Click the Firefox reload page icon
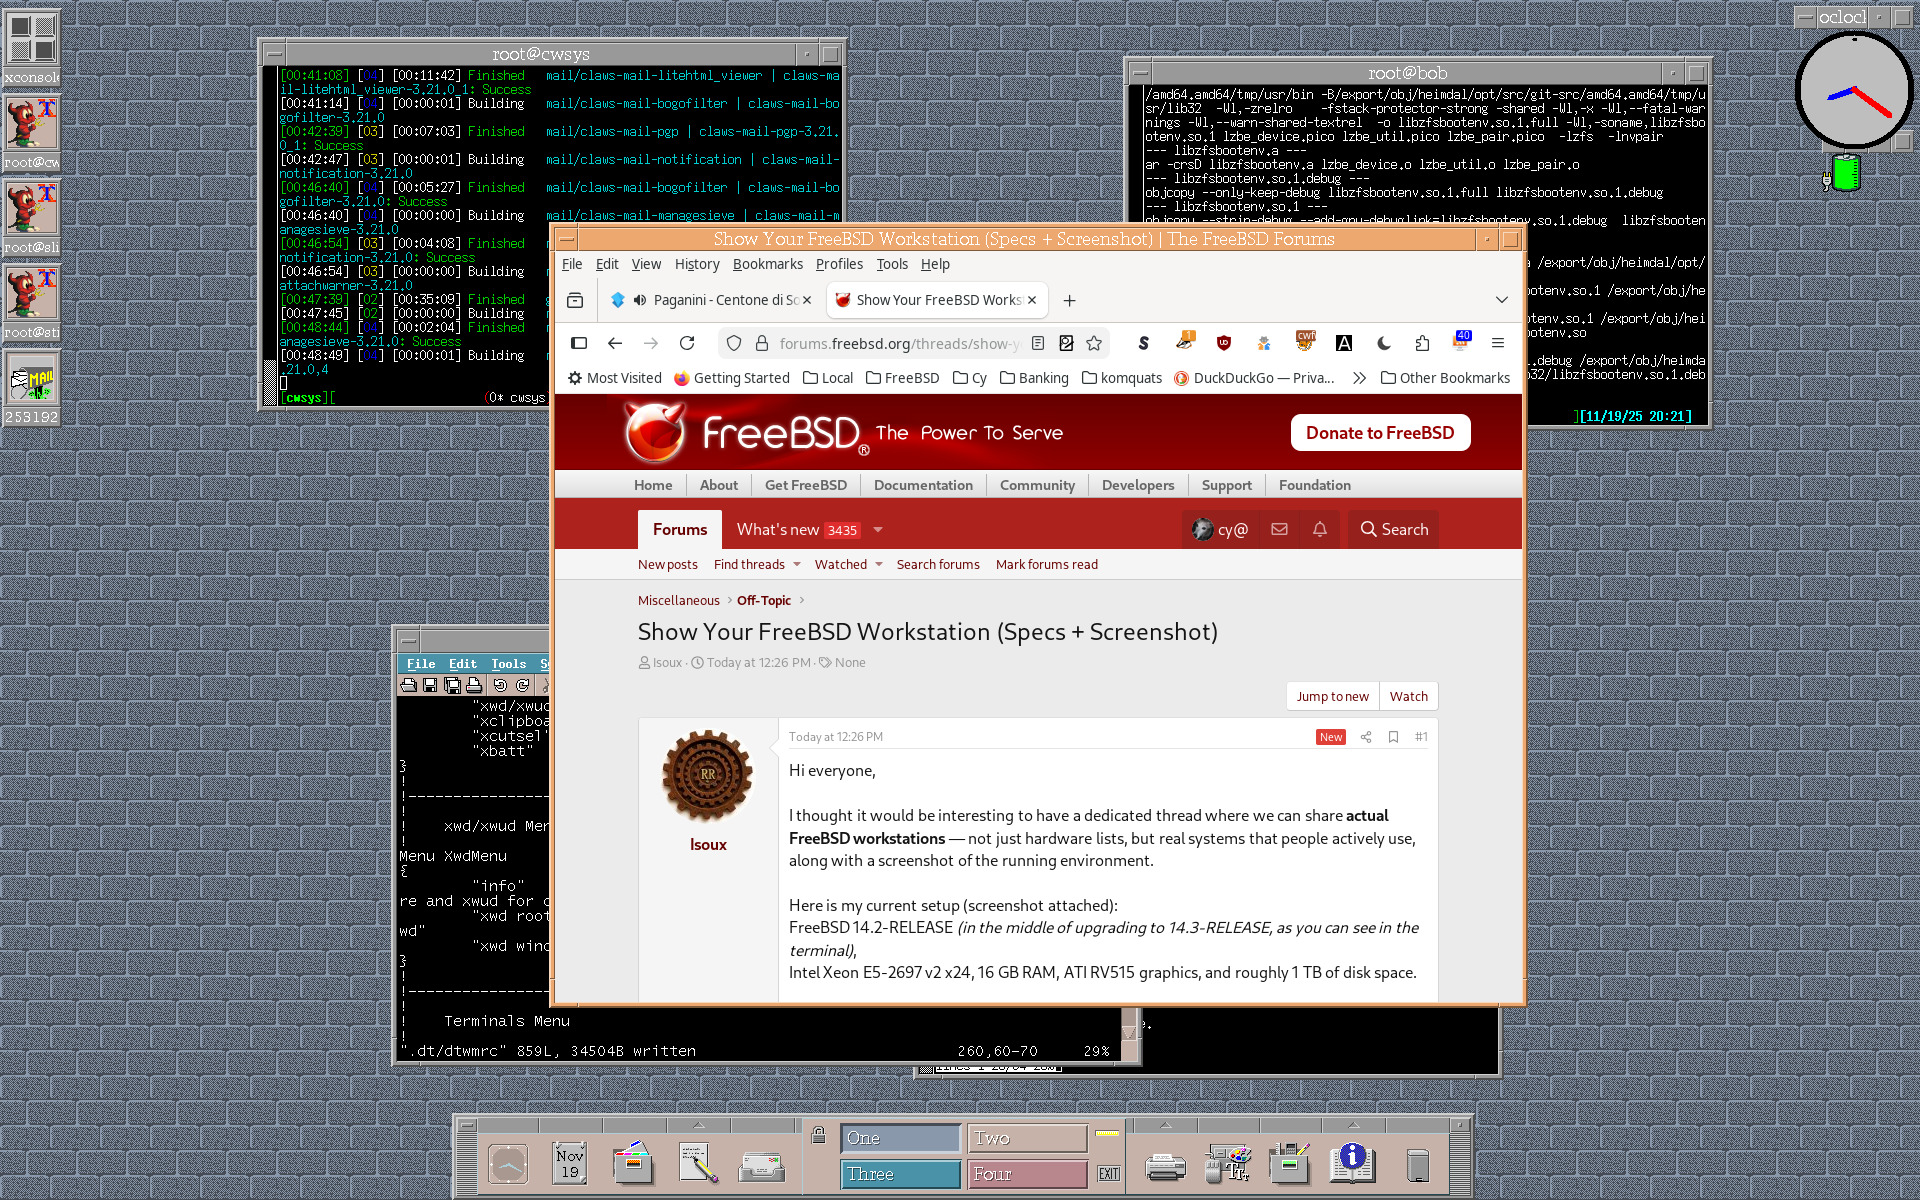 pos(687,343)
